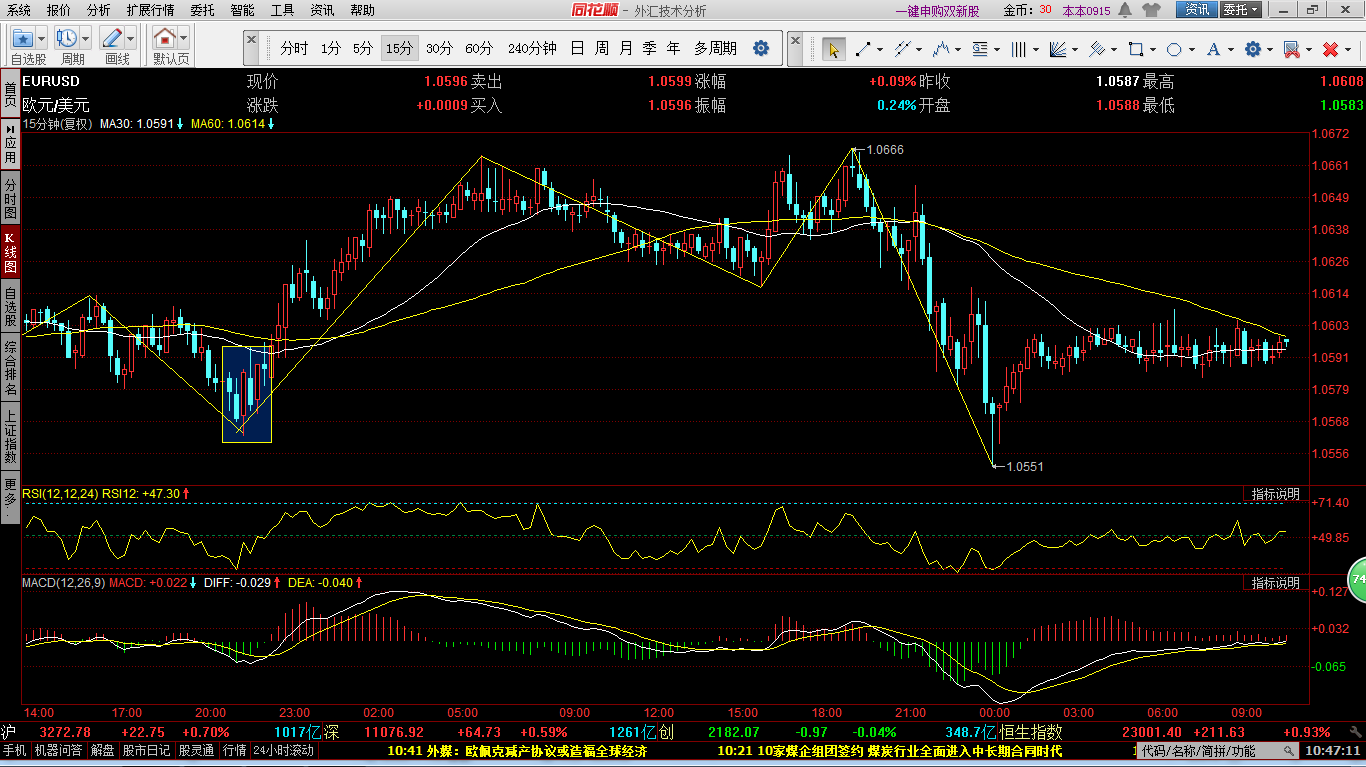
Task: Select the text annotation A tool
Action: (x=1213, y=49)
